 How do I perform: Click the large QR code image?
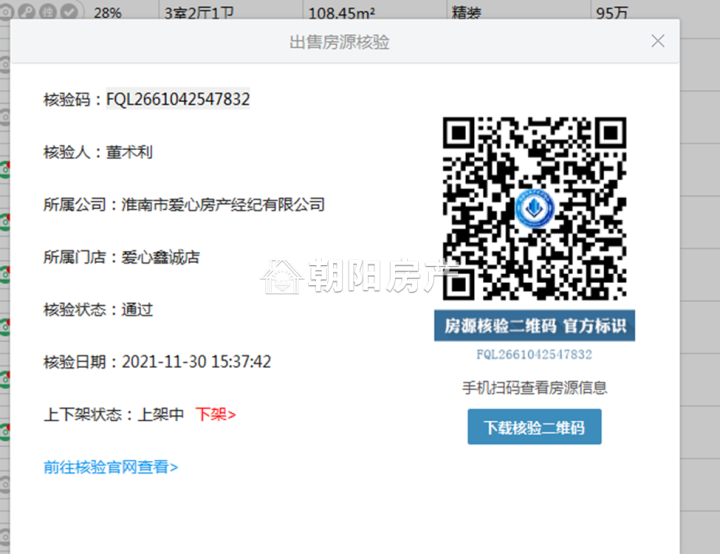pos(534,208)
